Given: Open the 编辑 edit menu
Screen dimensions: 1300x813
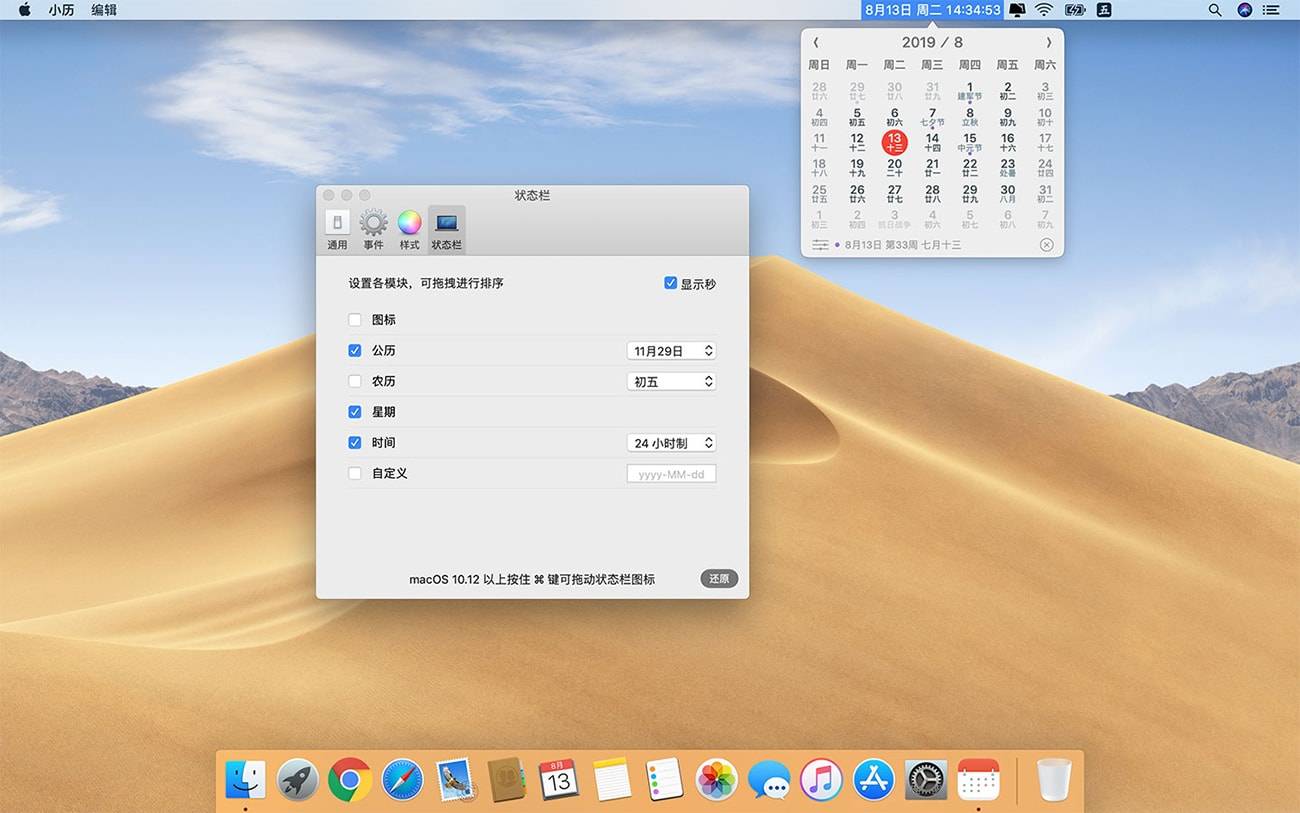Looking at the screenshot, I should 104,10.
